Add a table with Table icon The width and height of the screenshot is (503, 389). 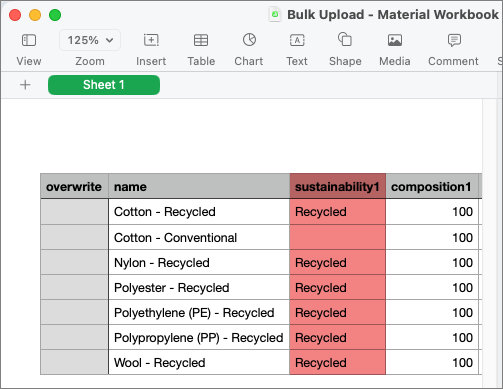[x=201, y=40]
